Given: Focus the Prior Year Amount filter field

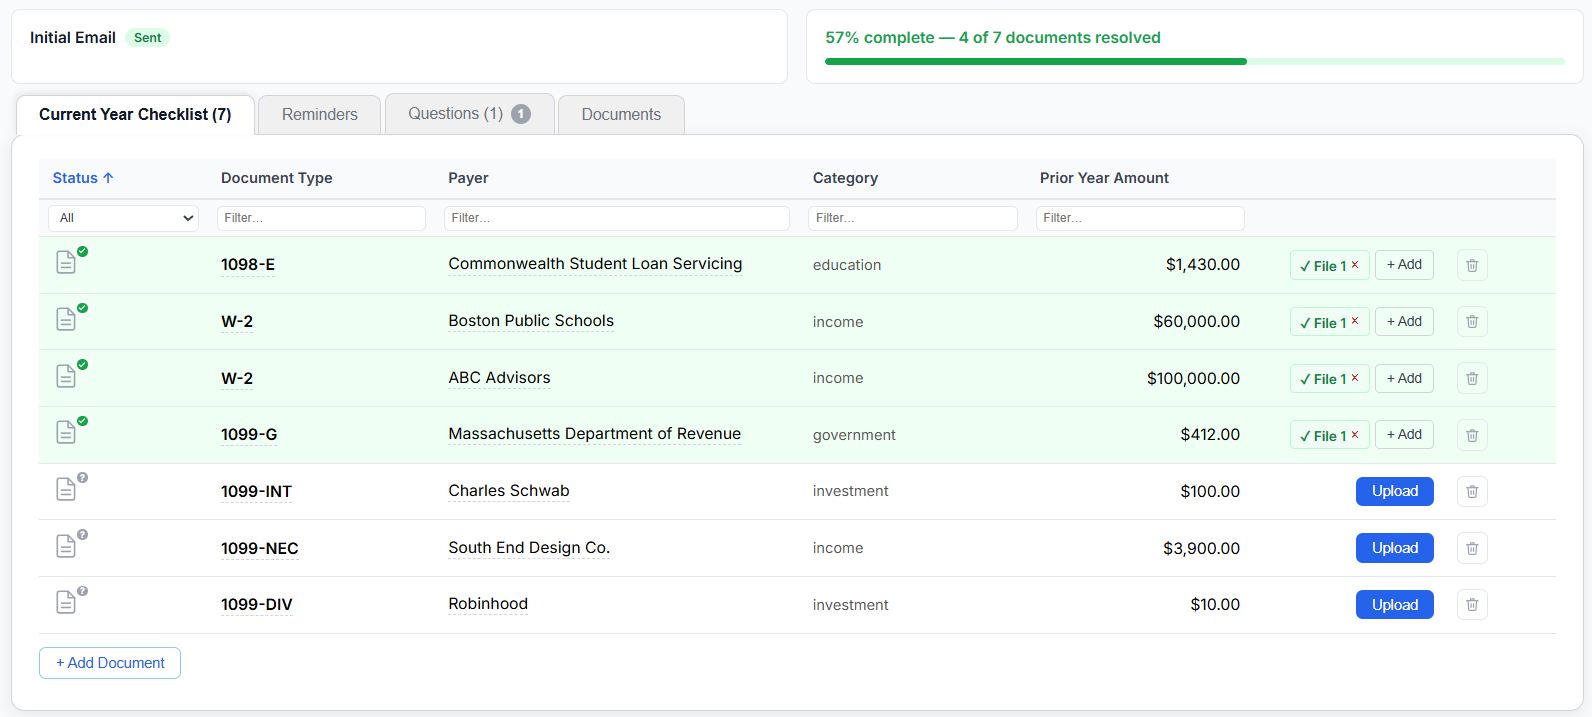Looking at the screenshot, I should (1140, 218).
